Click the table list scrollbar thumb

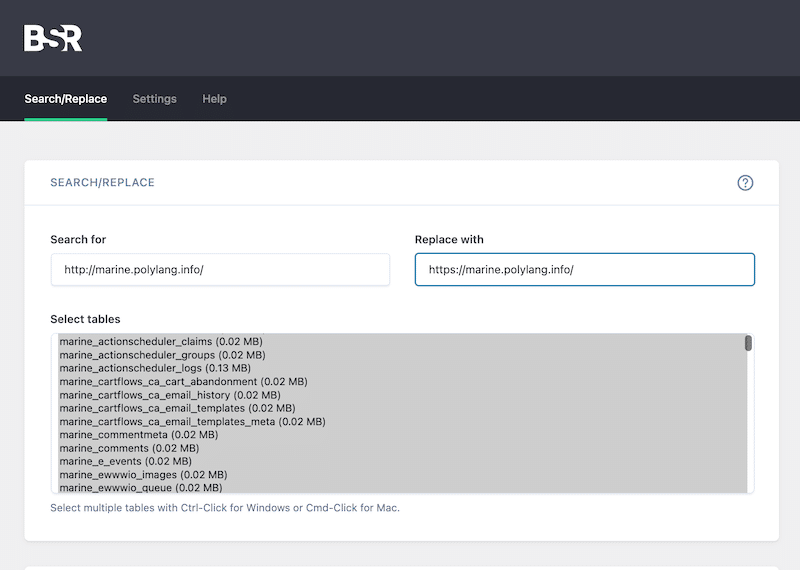[x=748, y=343]
